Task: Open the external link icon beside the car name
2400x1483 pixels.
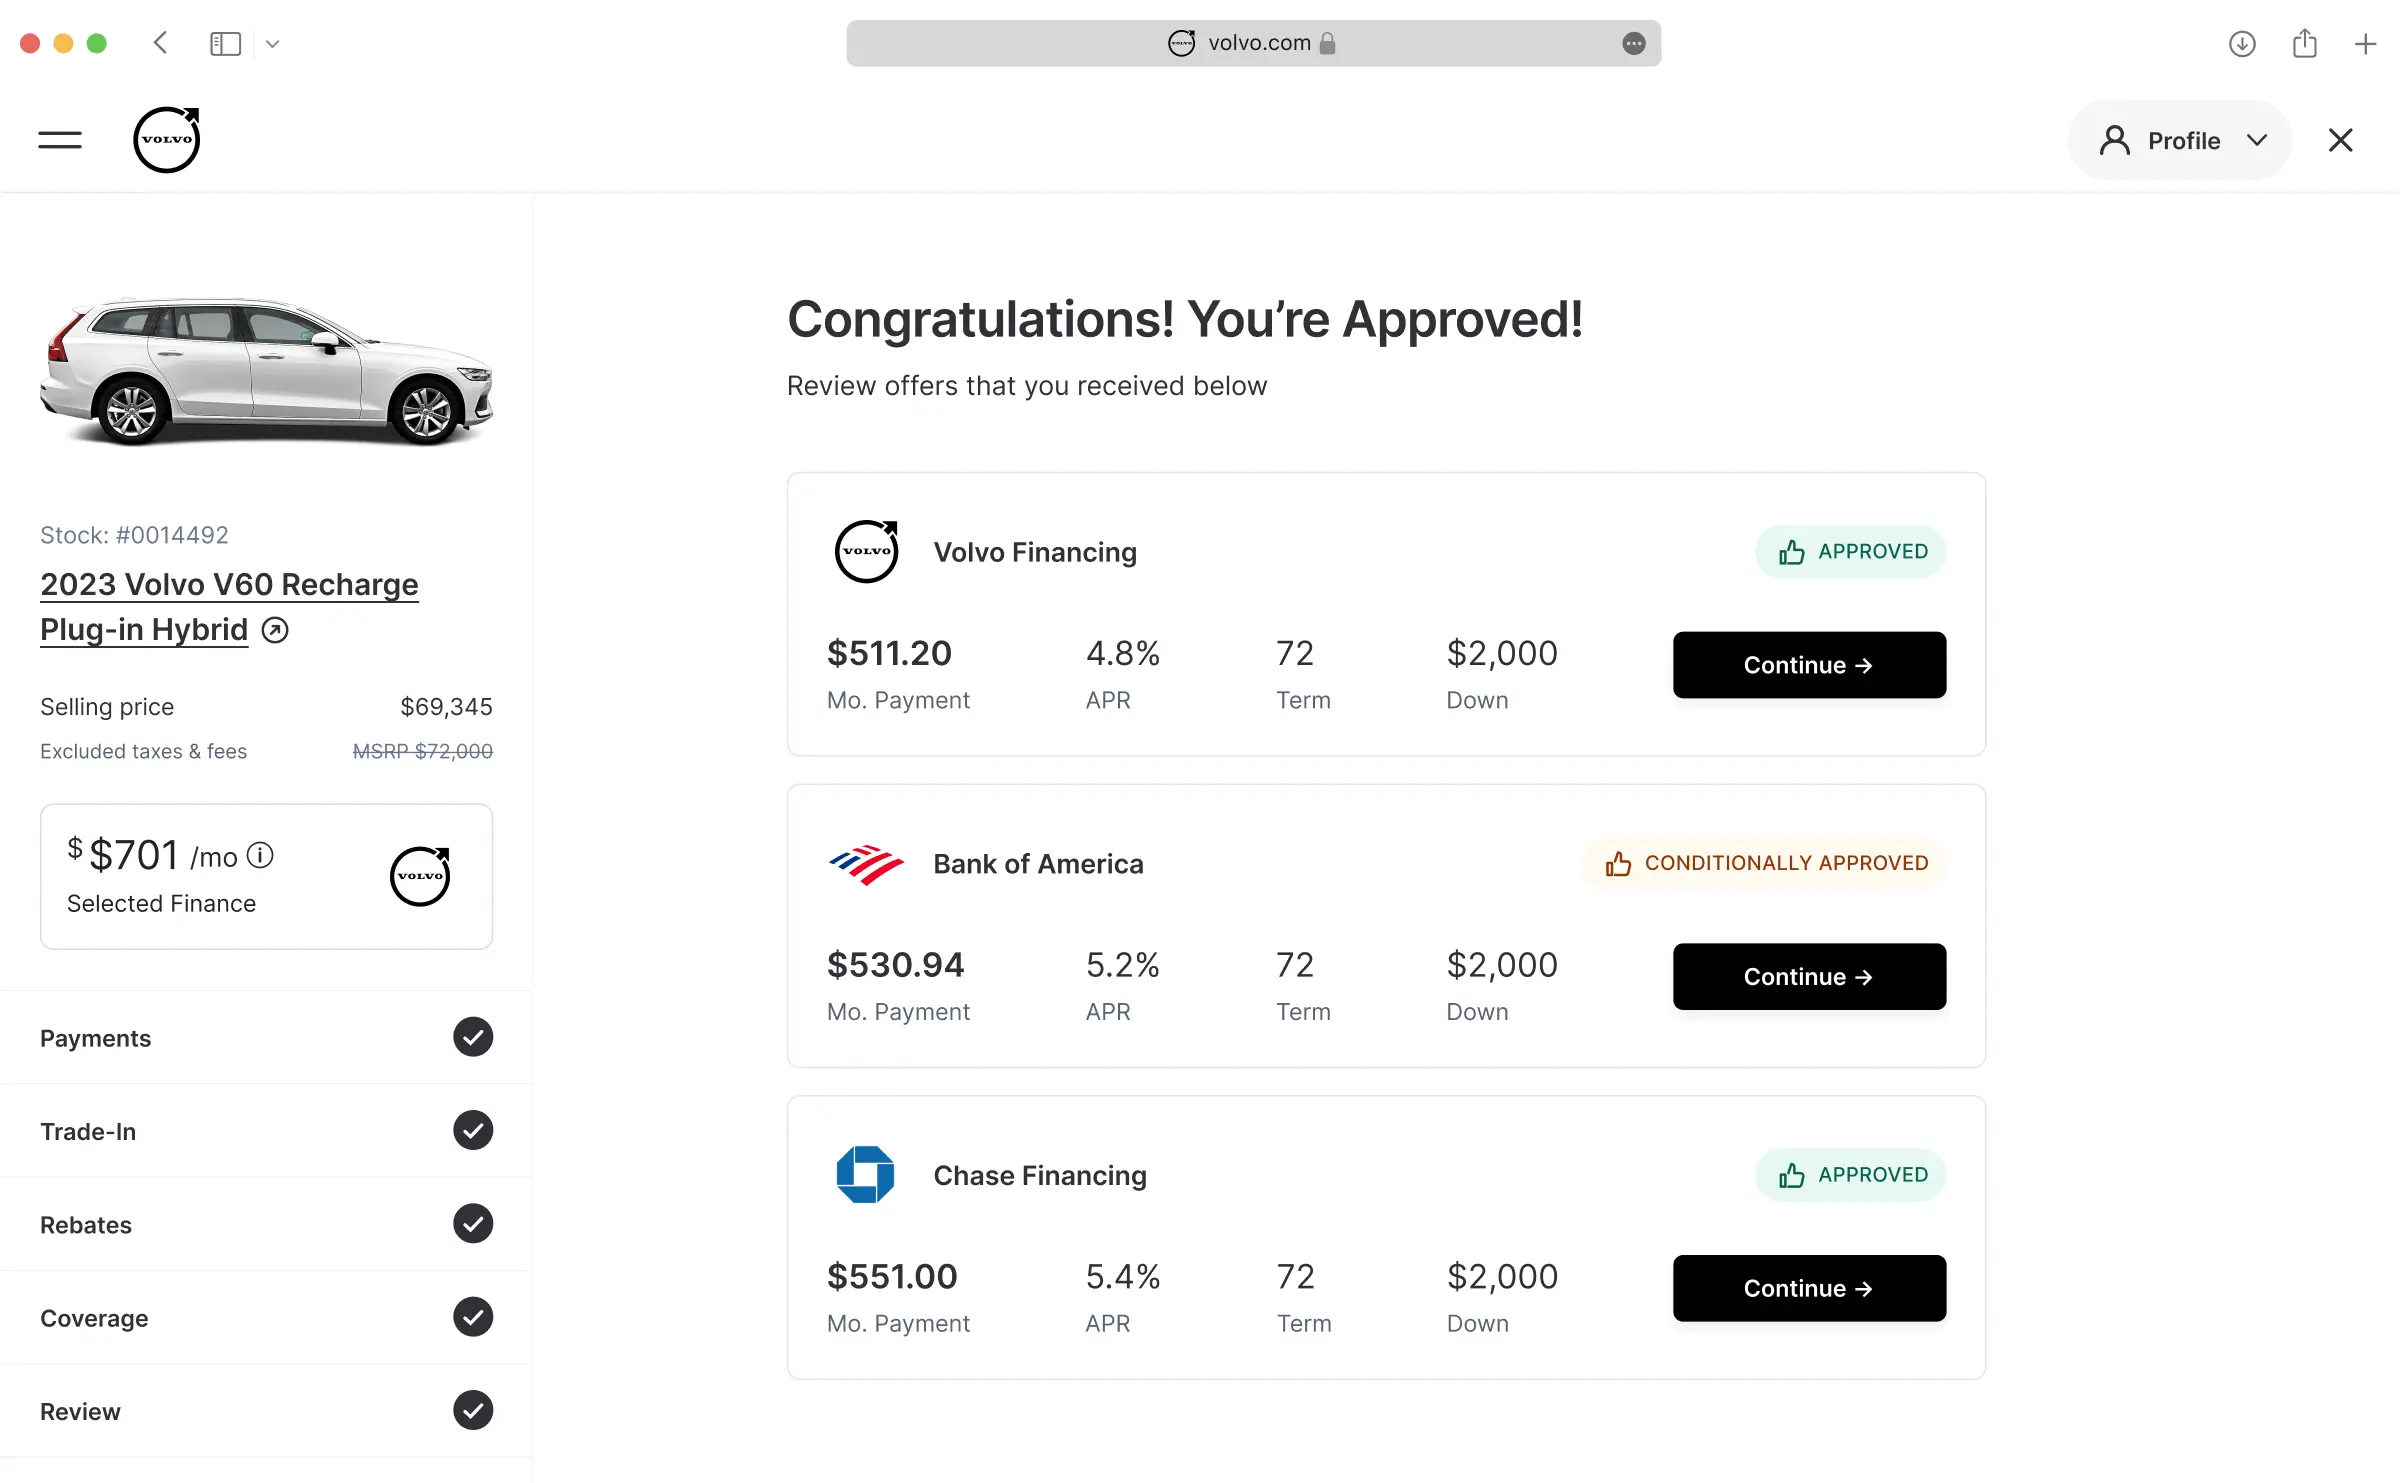Action: [x=275, y=630]
